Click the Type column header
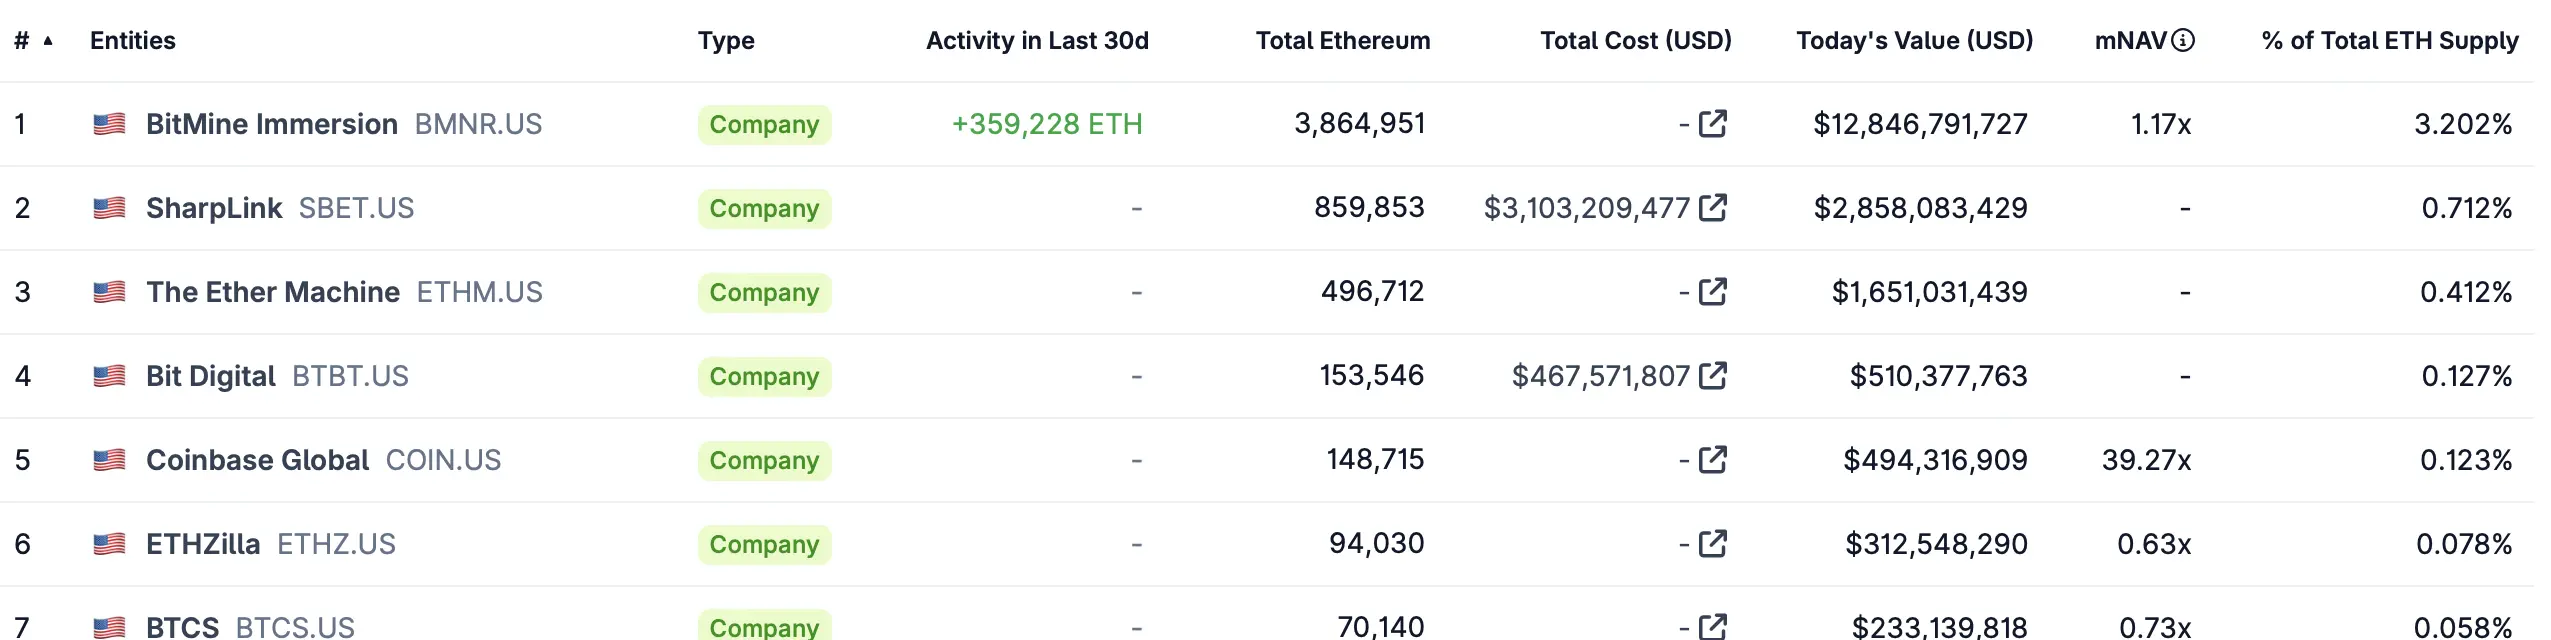 [726, 40]
